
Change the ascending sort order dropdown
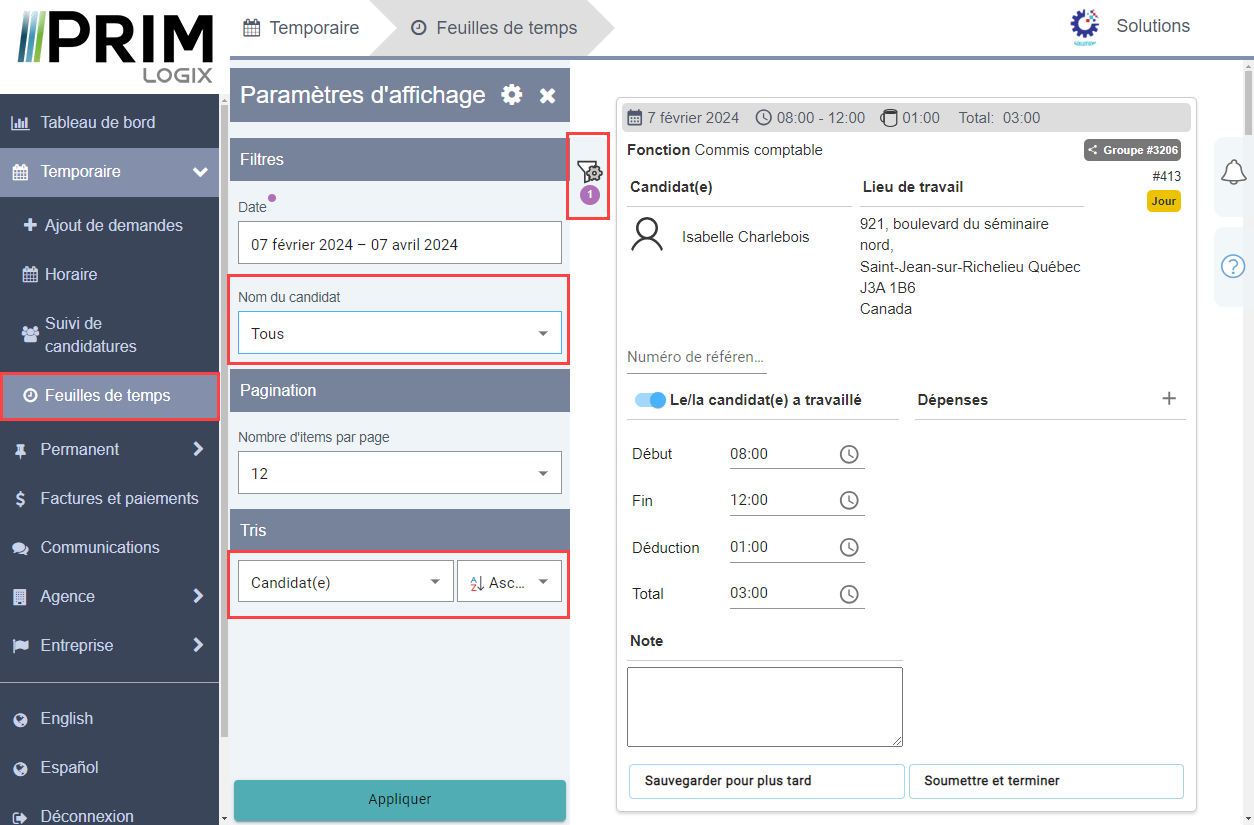tap(509, 582)
